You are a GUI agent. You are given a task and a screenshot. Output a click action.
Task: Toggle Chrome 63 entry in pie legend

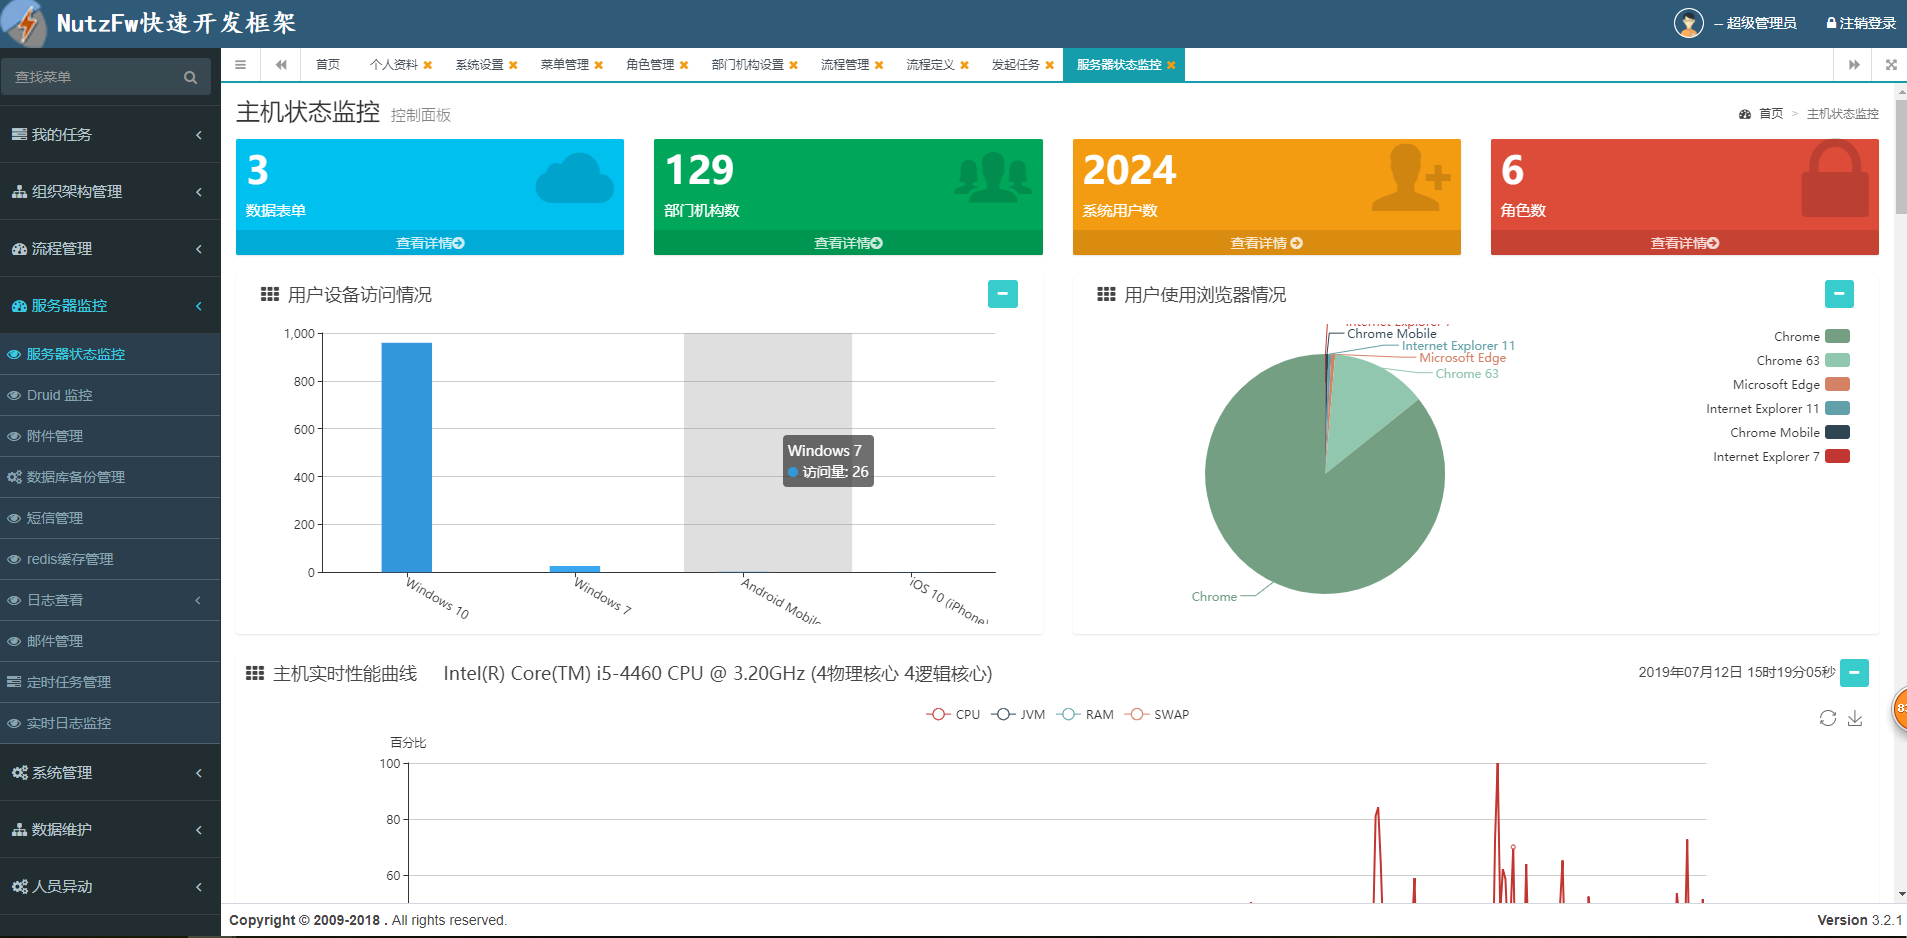(1803, 361)
